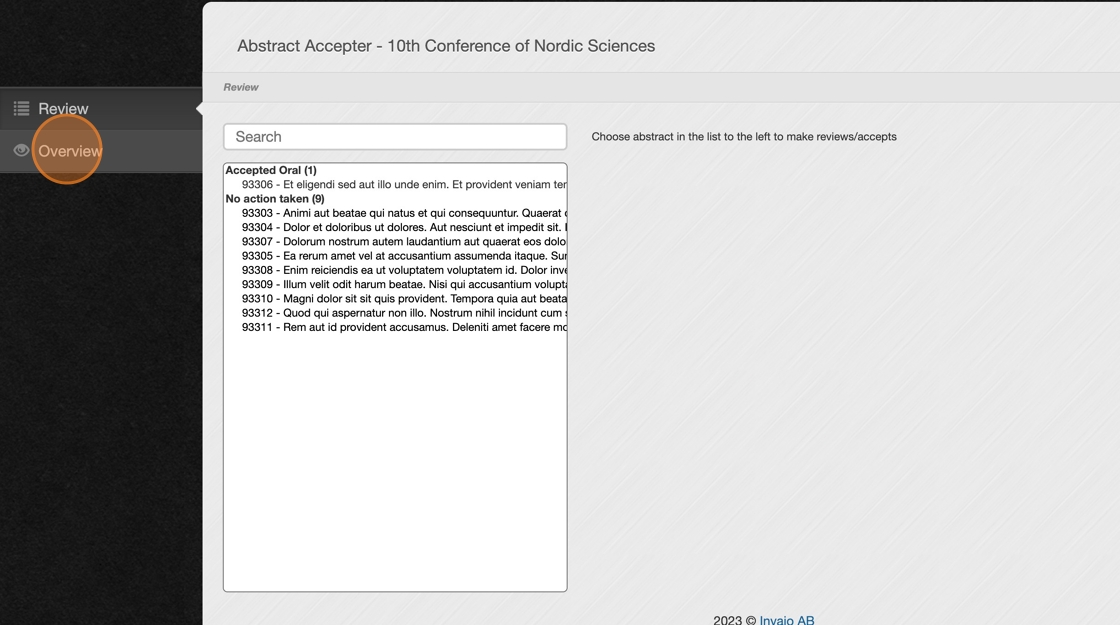Focus the Search input field
This screenshot has height=625, width=1120.
pyautogui.click(x=395, y=136)
